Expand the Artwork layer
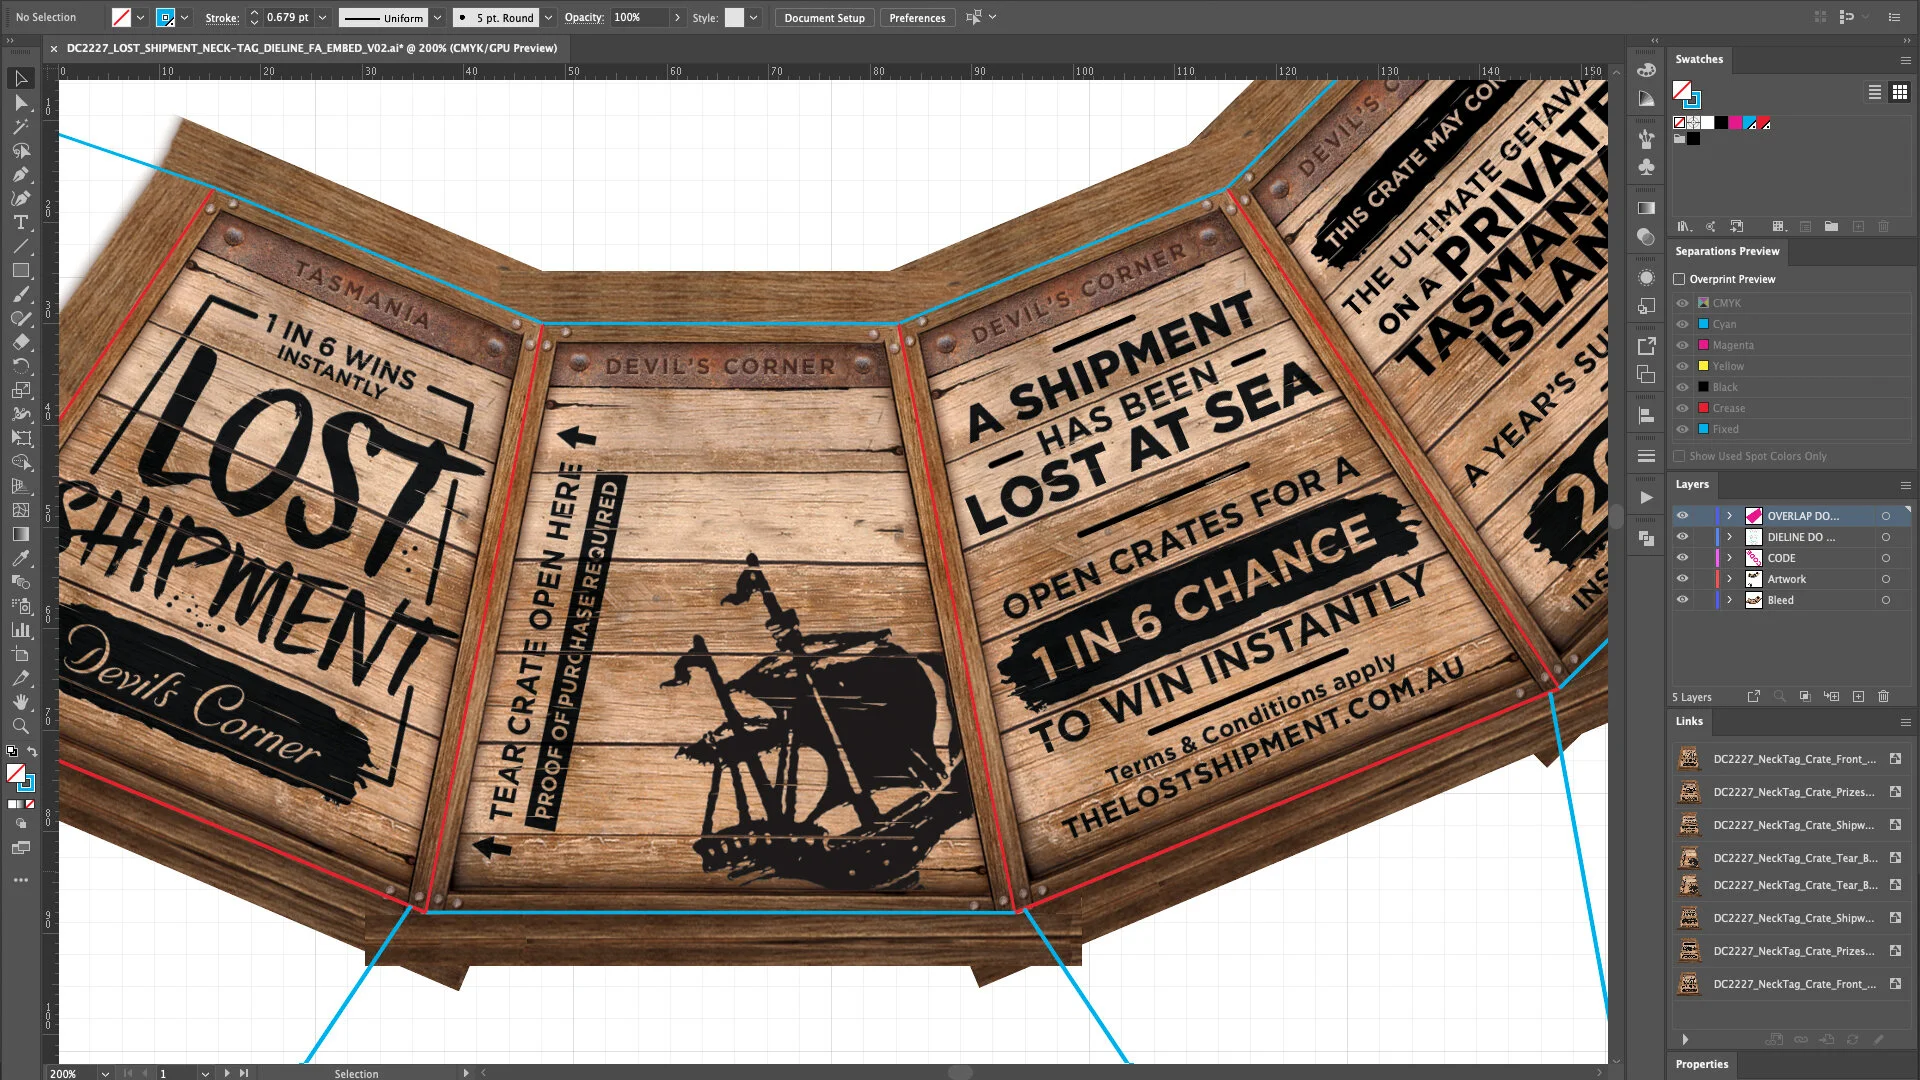The width and height of the screenshot is (1920, 1080). pos(1729,579)
